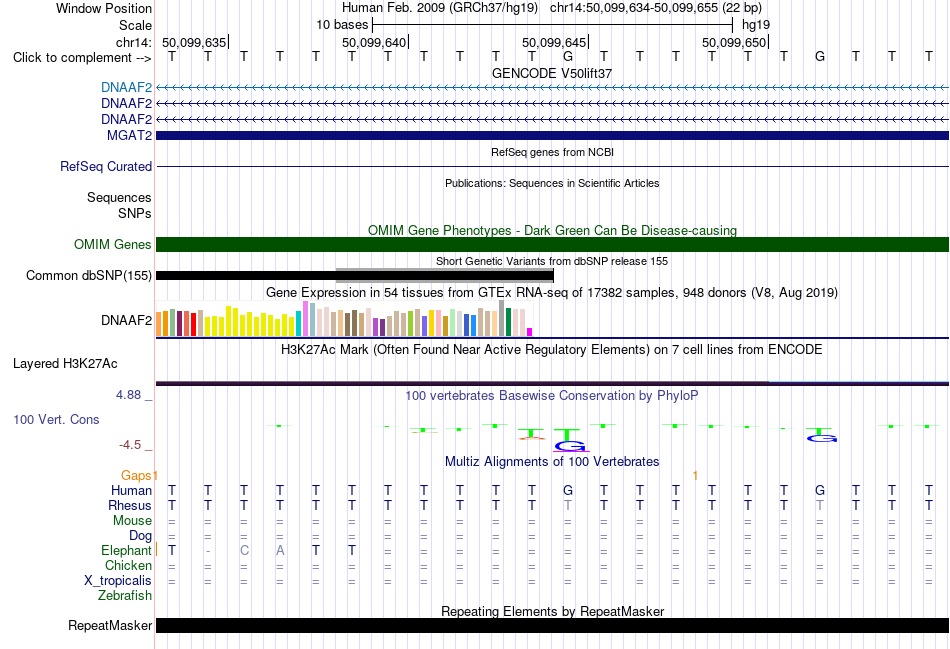Select the Chicken species row label
The width and height of the screenshot is (950, 649).
tap(128, 565)
